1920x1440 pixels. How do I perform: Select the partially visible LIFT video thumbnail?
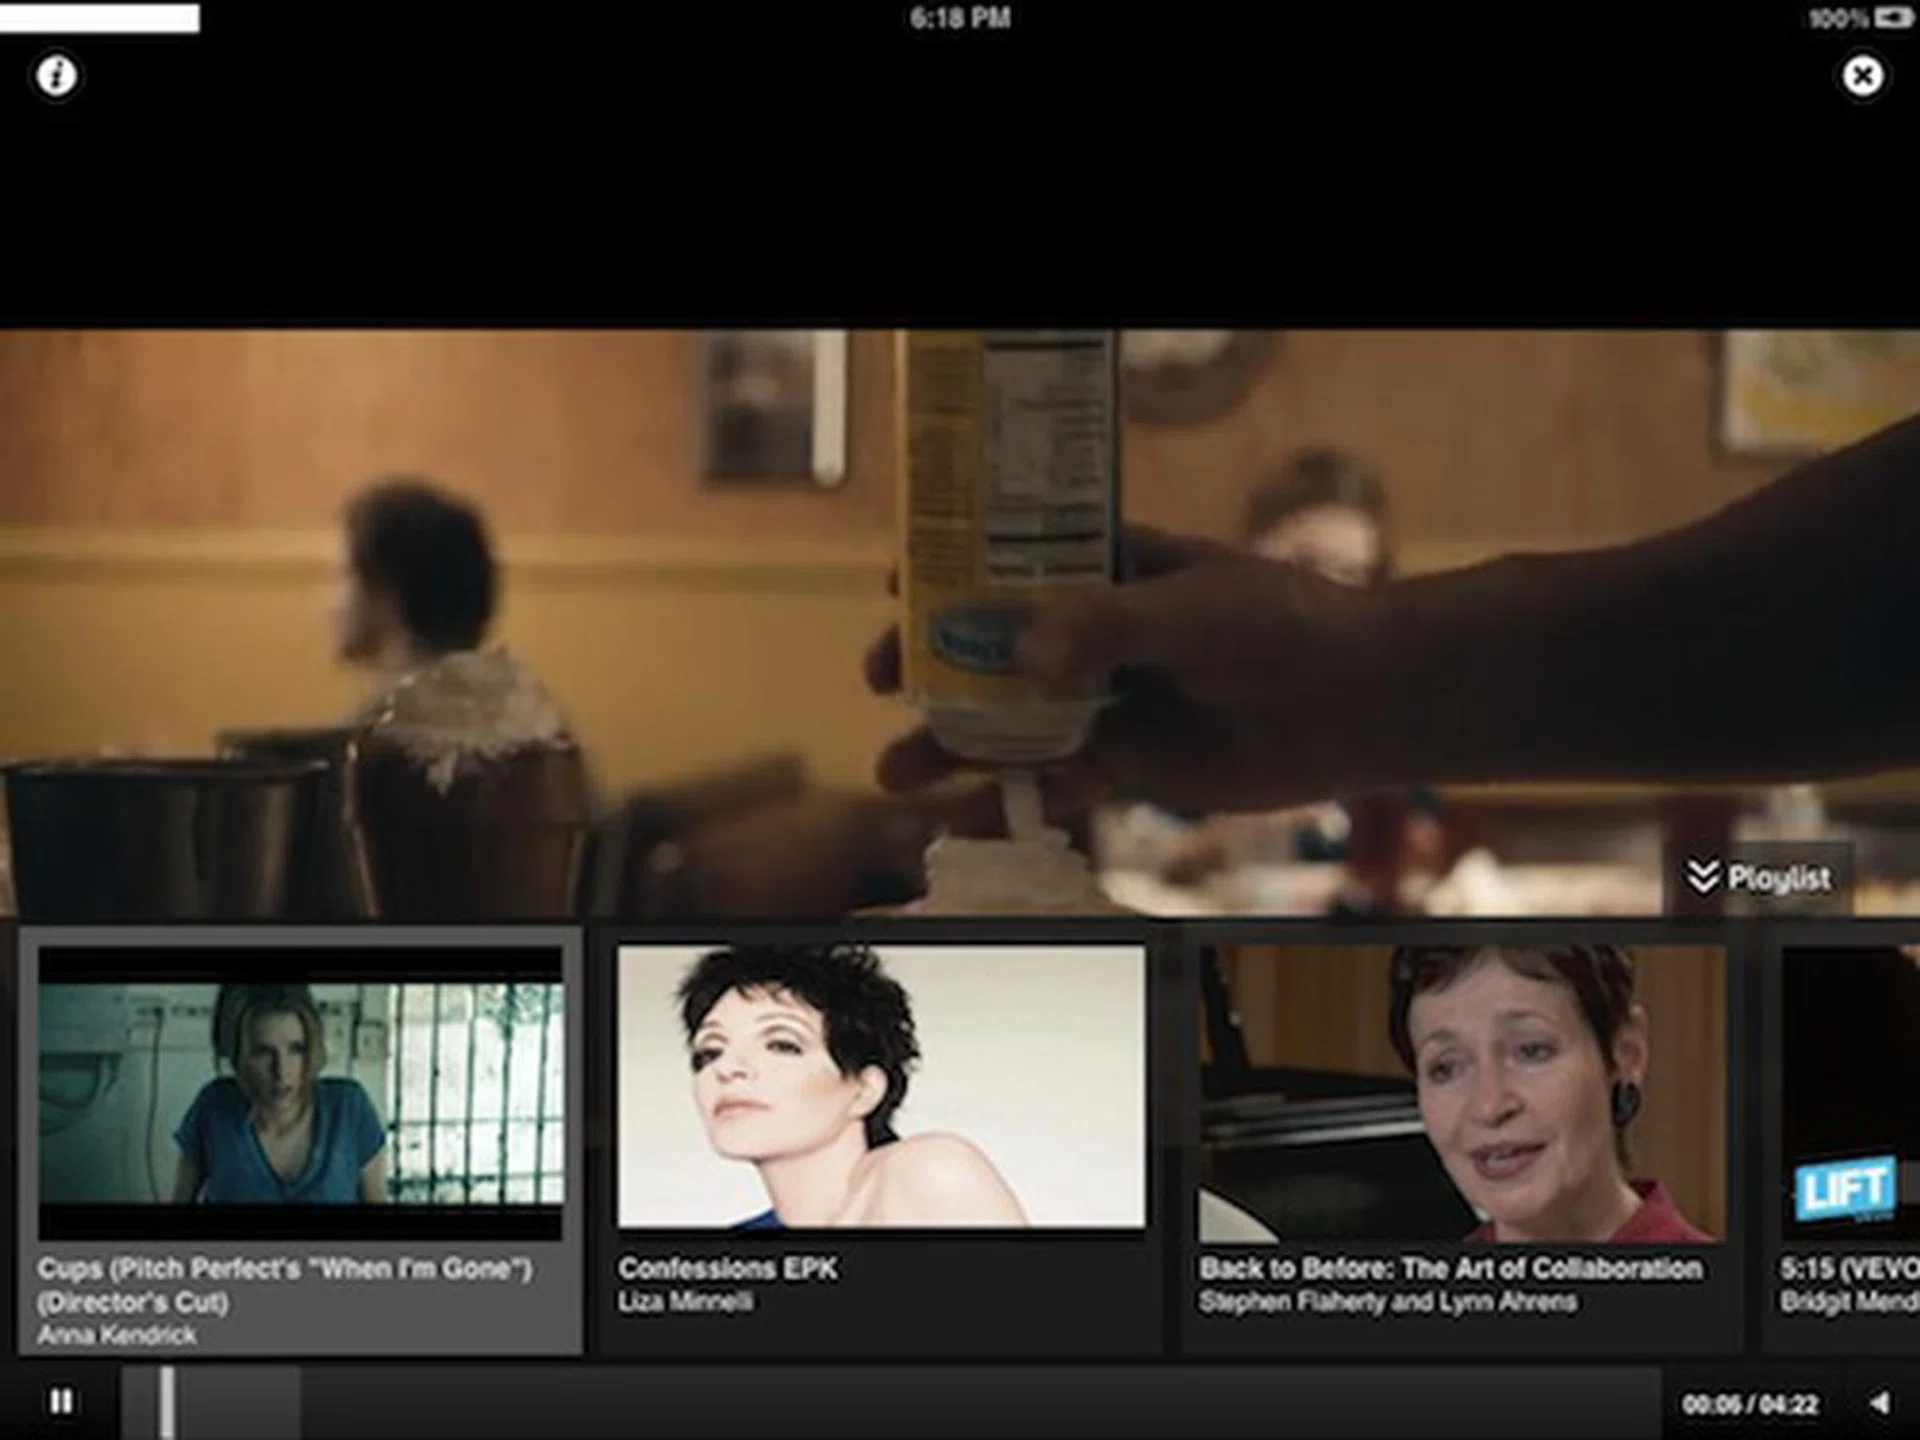(1850, 1093)
